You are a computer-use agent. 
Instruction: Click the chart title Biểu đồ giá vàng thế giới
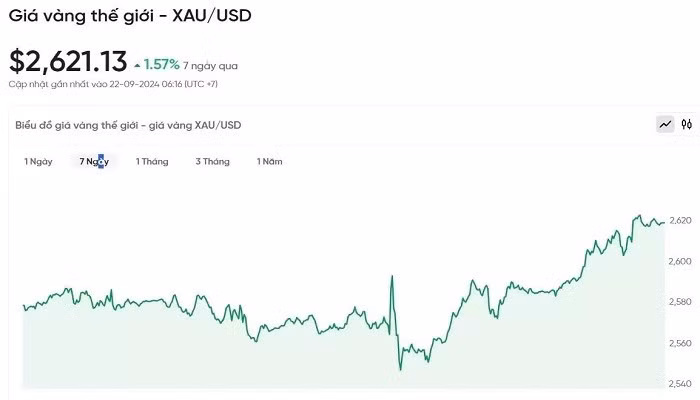[128, 125]
